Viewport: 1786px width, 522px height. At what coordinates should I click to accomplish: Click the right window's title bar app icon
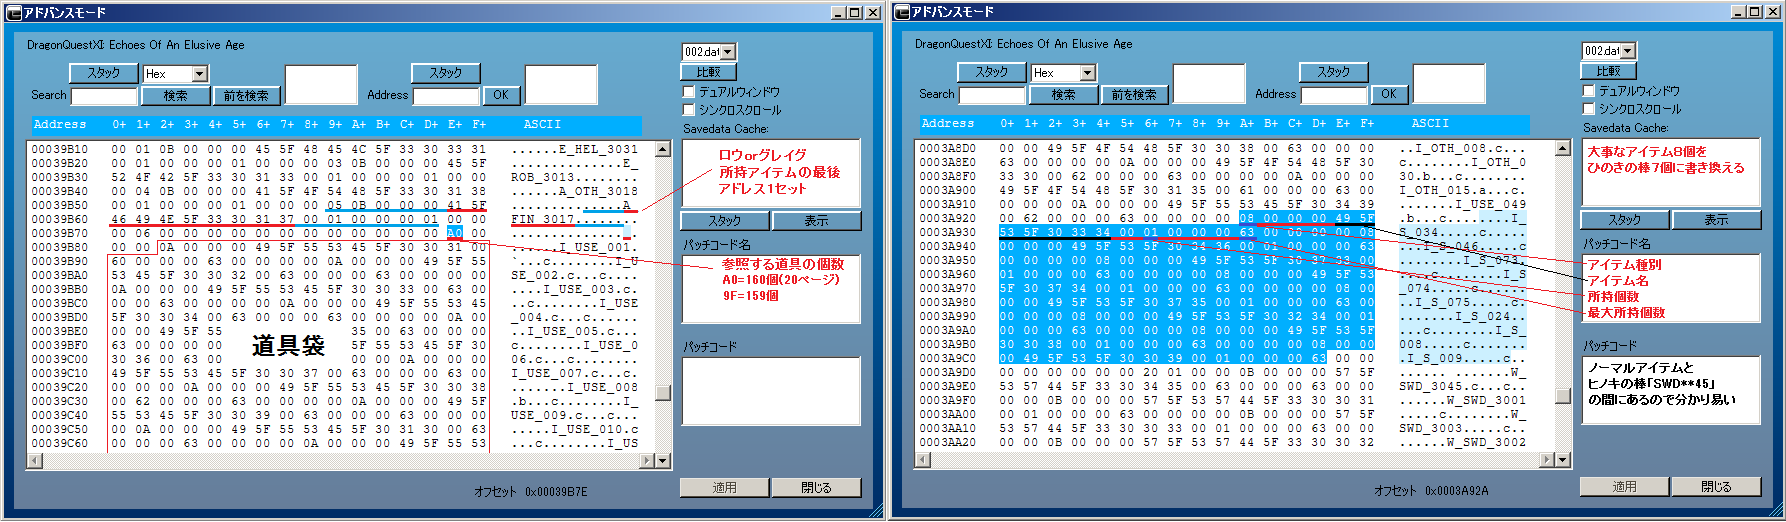pos(902,12)
